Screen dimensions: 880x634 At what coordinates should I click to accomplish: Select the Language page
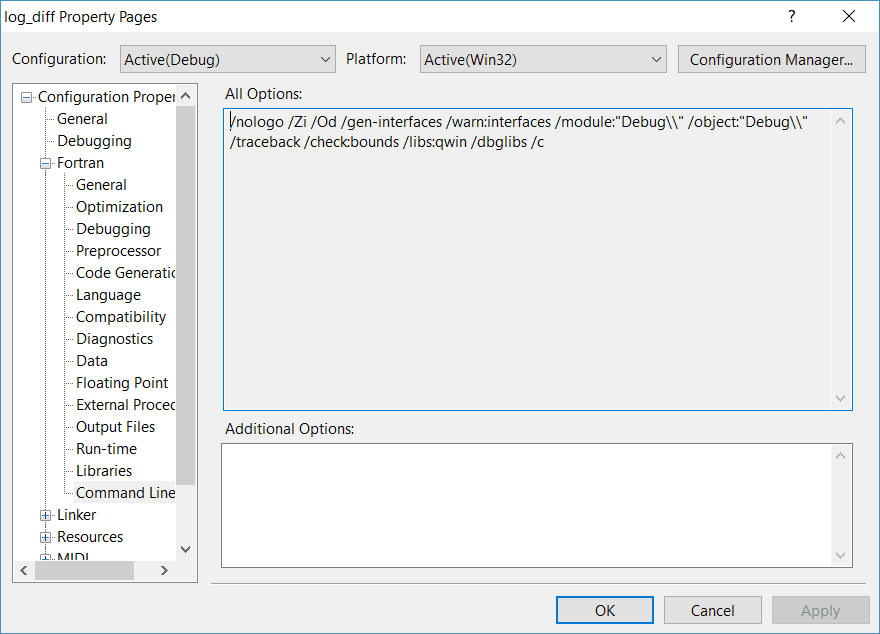[108, 295]
